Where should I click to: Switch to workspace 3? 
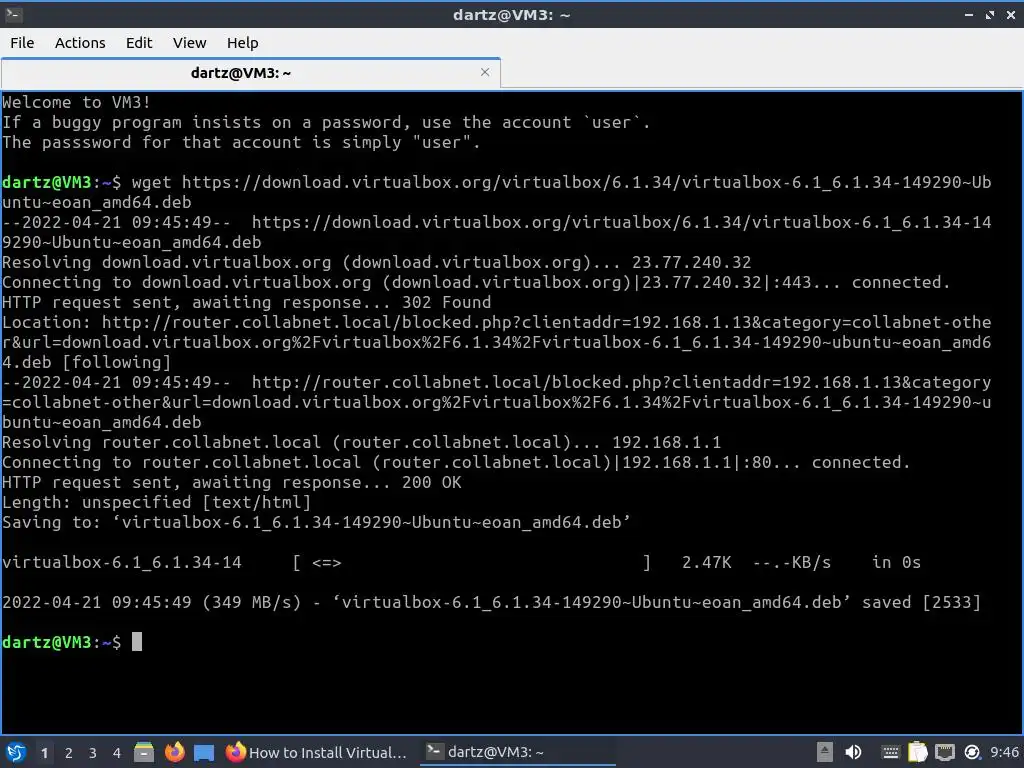93,753
